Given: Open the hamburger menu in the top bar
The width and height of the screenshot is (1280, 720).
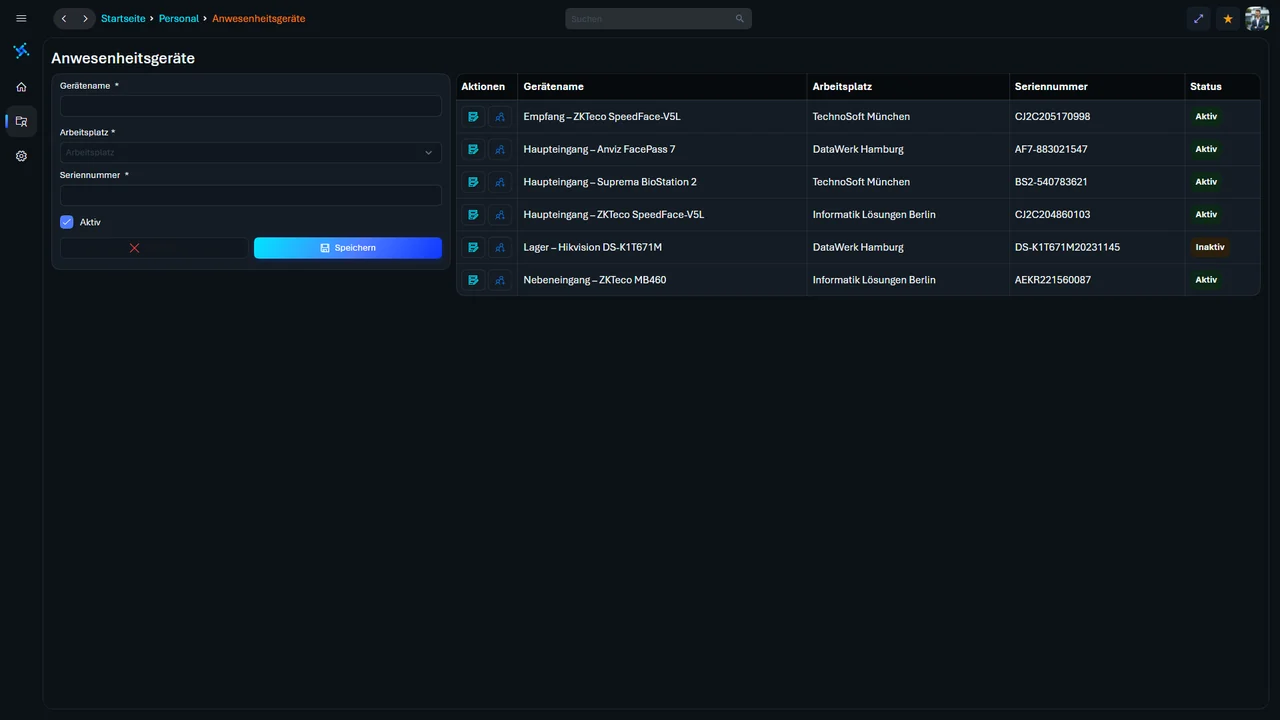Looking at the screenshot, I should (21, 19).
